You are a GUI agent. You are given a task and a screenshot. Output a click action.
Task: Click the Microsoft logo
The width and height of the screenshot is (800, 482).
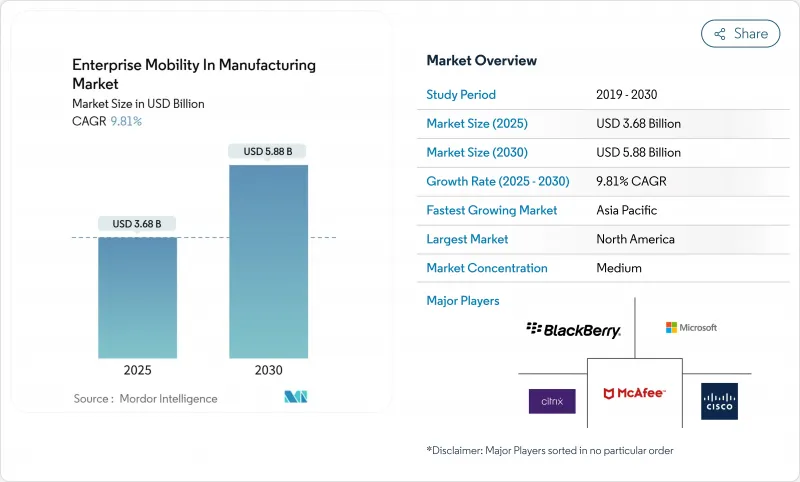[x=691, y=327]
